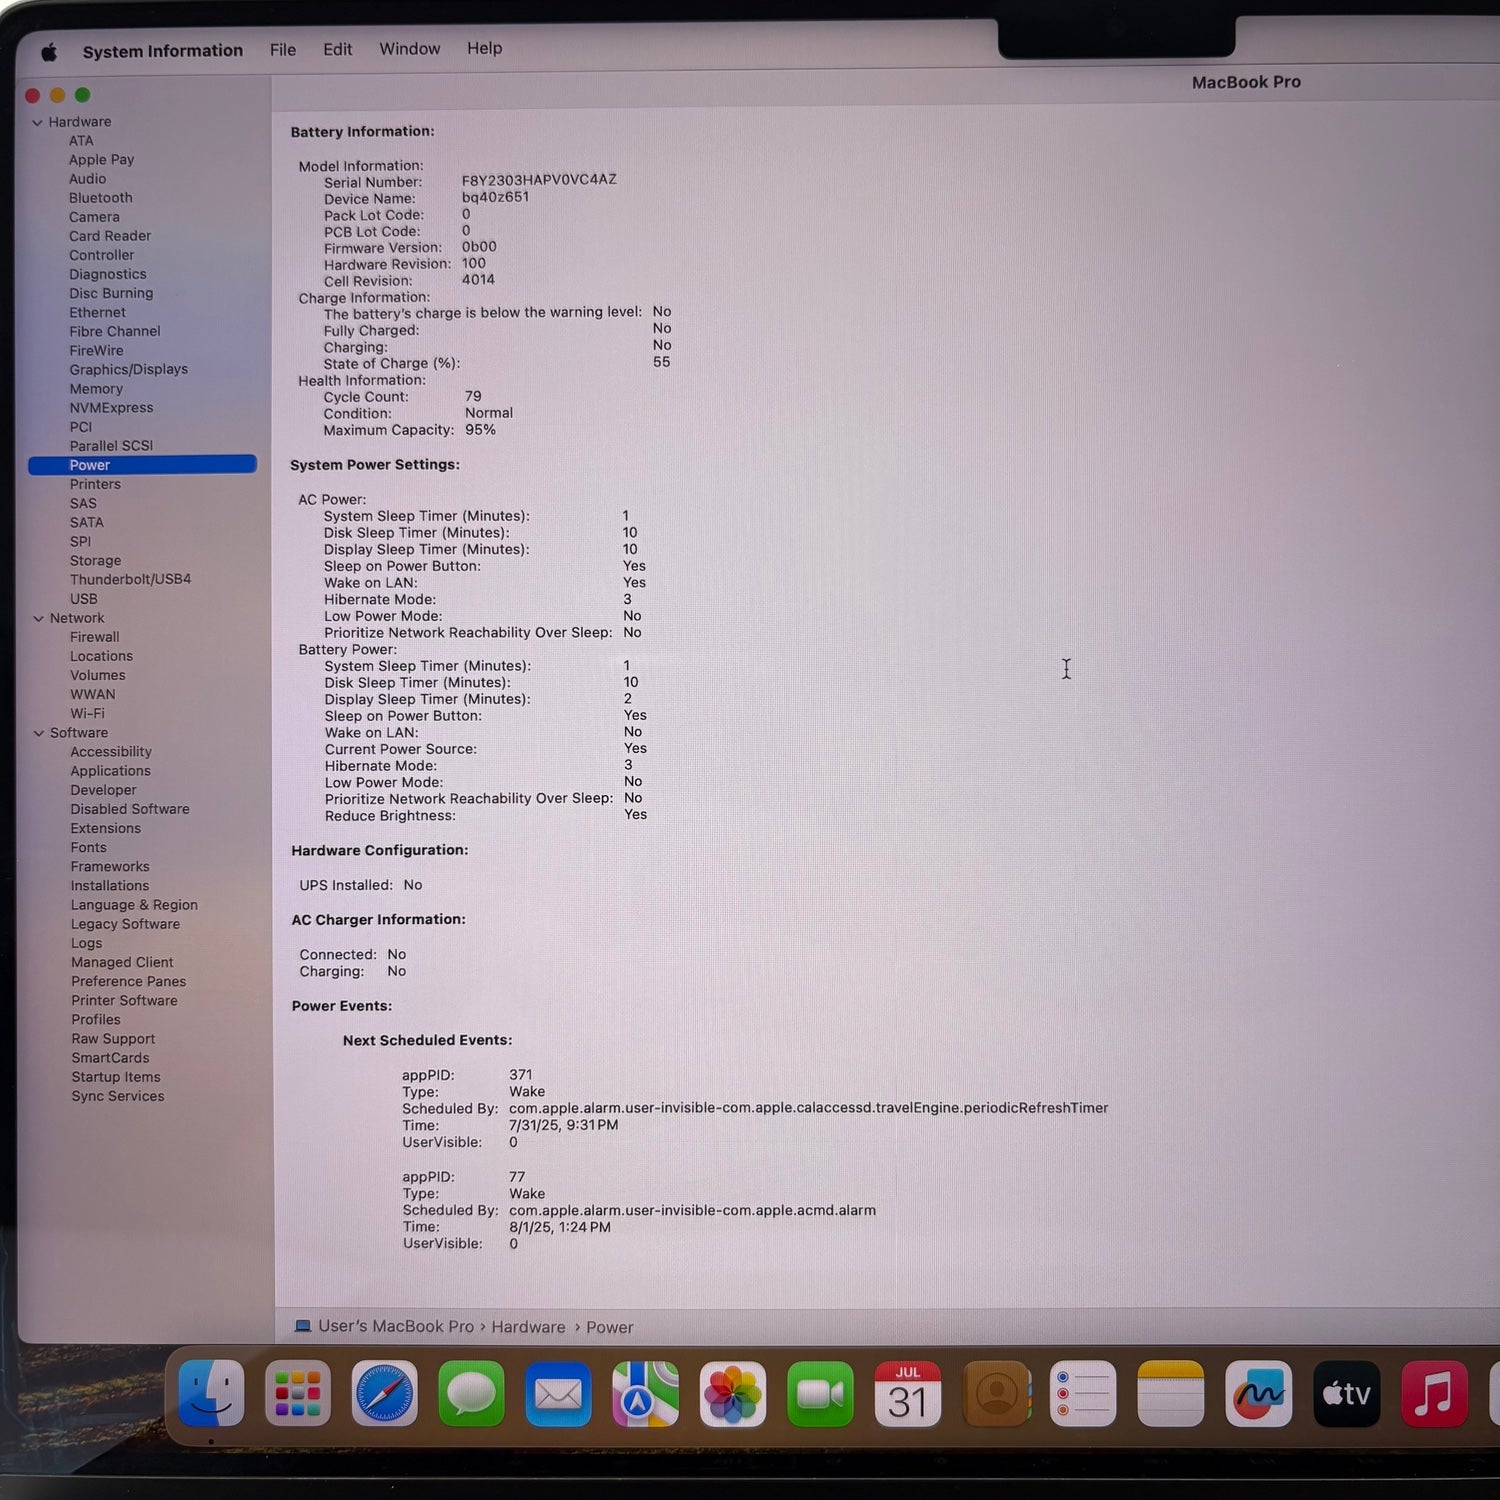The width and height of the screenshot is (1500, 1500).
Task: Collapse the Network section
Action: click(38, 618)
